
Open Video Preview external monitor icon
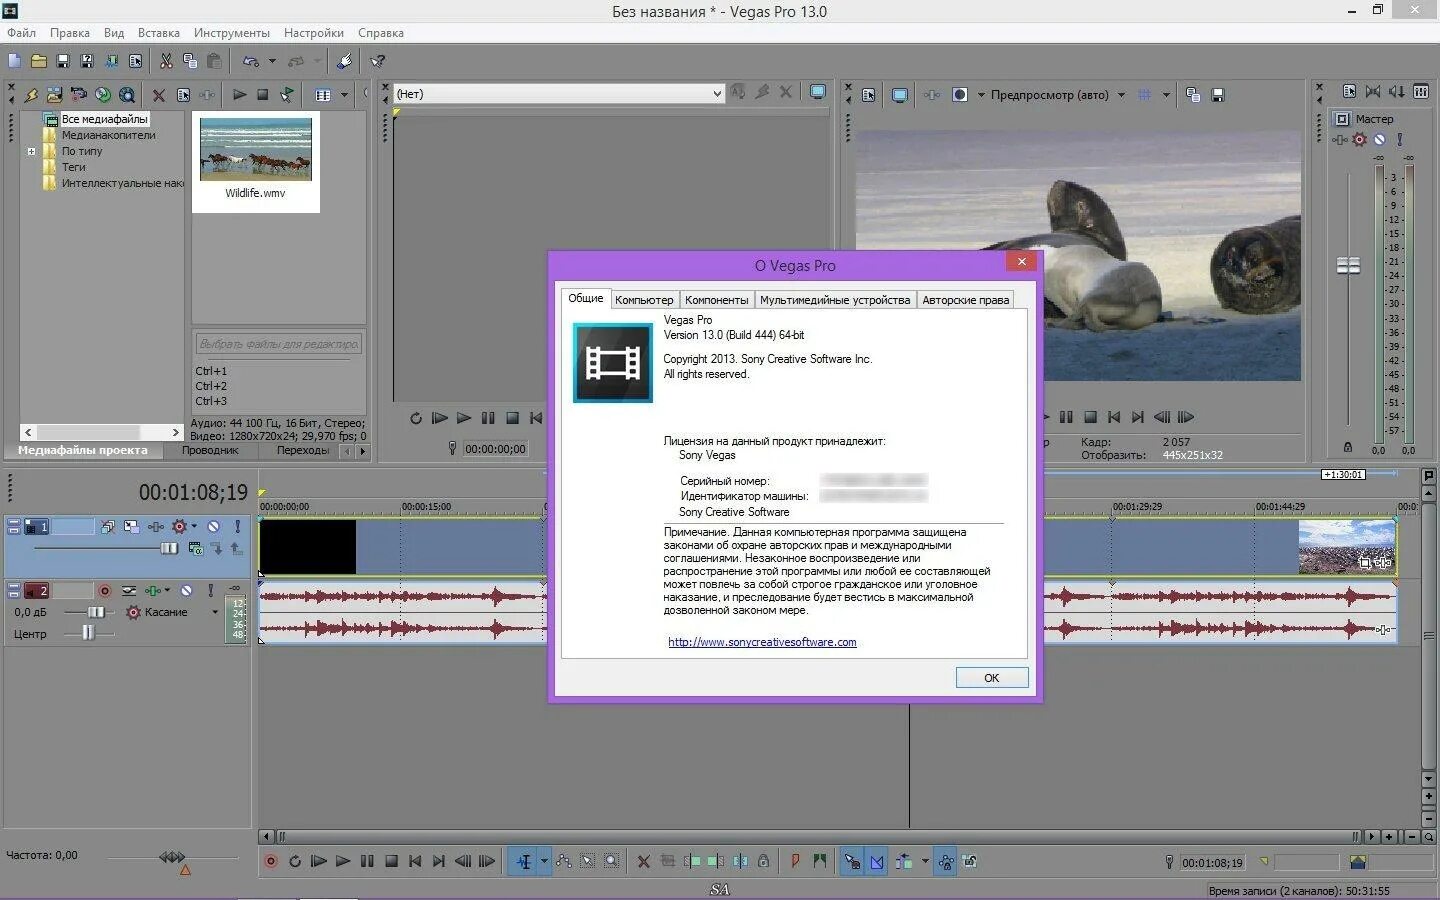[900, 95]
